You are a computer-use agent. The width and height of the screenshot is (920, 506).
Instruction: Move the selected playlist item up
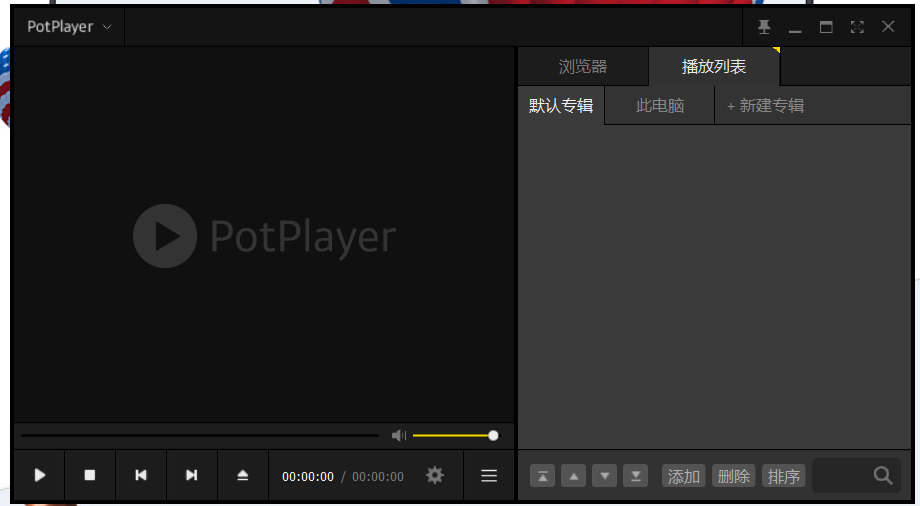pos(574,476)
